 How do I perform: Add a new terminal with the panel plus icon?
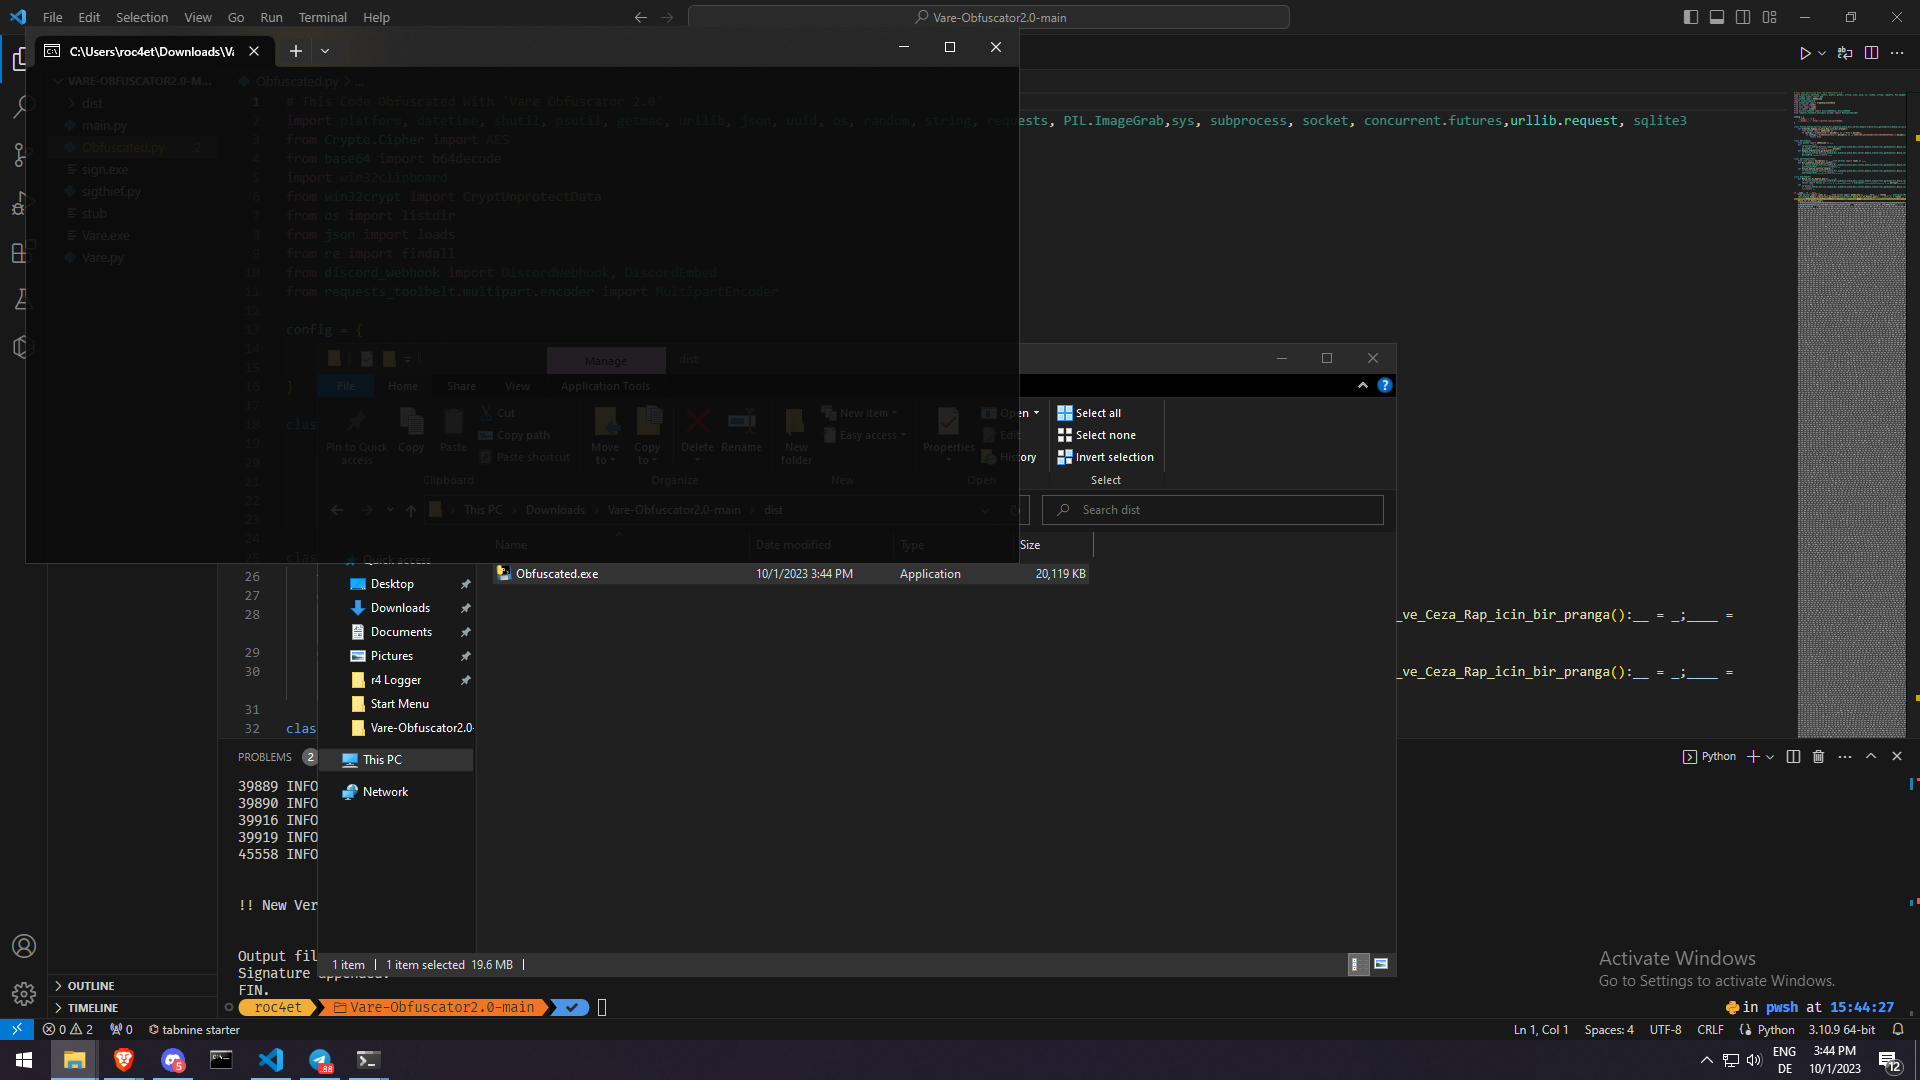tap(1753, 757)
